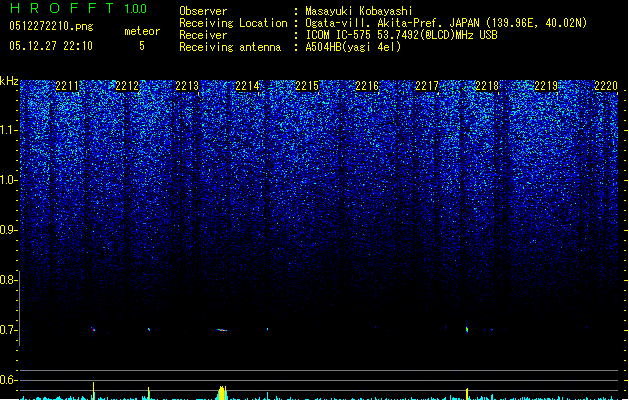Click the 0.7 frequency axis label
This screenshot has height=400, width=629.
8,330
